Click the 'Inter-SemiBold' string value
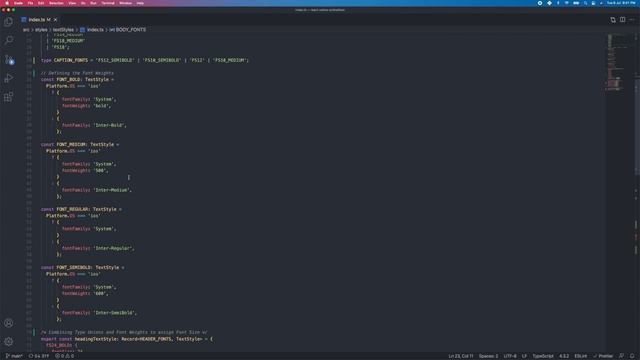Viewport: 640px width, 360px height. pos(114,313)
